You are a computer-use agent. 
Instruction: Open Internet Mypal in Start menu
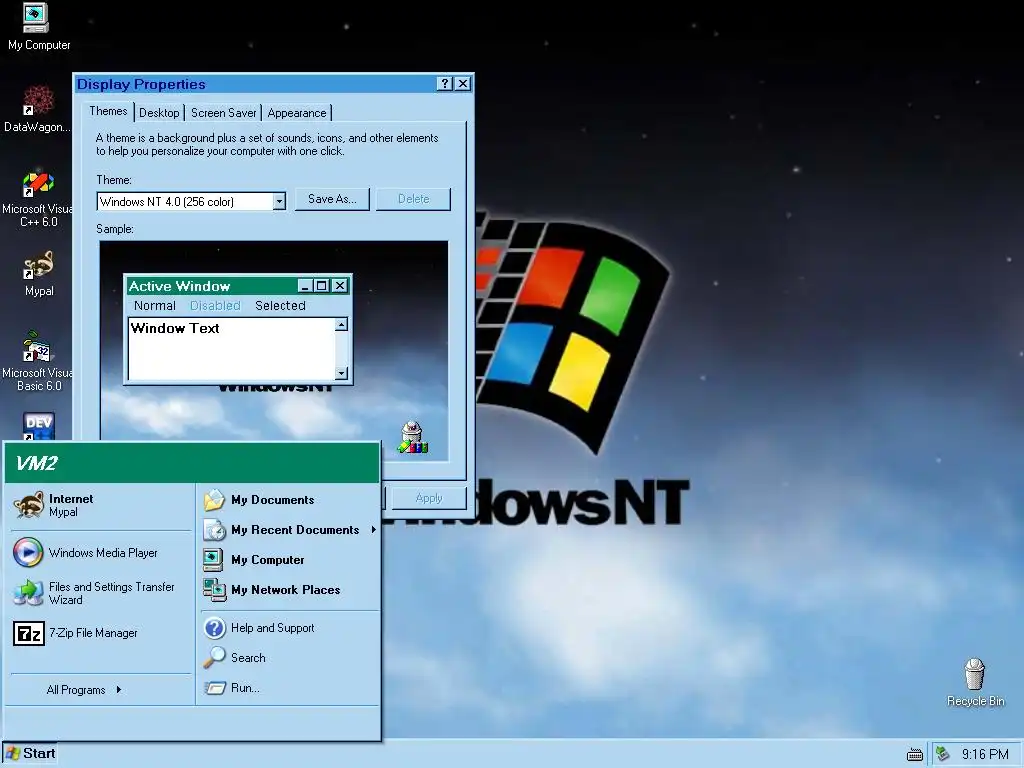100,505
